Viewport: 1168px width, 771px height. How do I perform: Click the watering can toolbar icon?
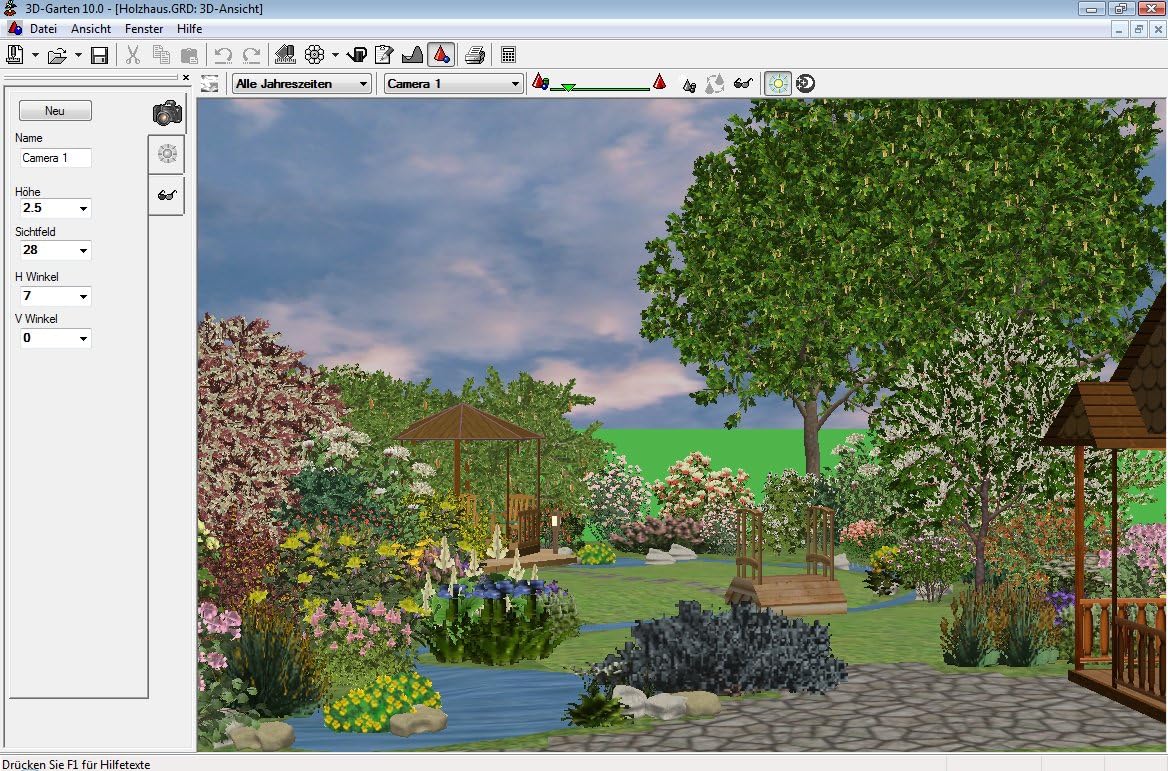point(357,55)
